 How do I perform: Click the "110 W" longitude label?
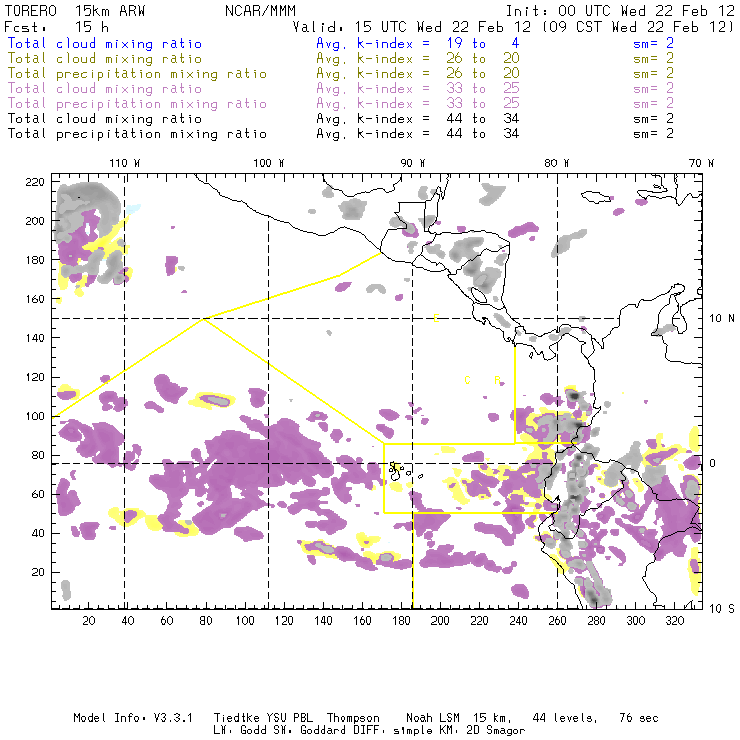(125, 163)
